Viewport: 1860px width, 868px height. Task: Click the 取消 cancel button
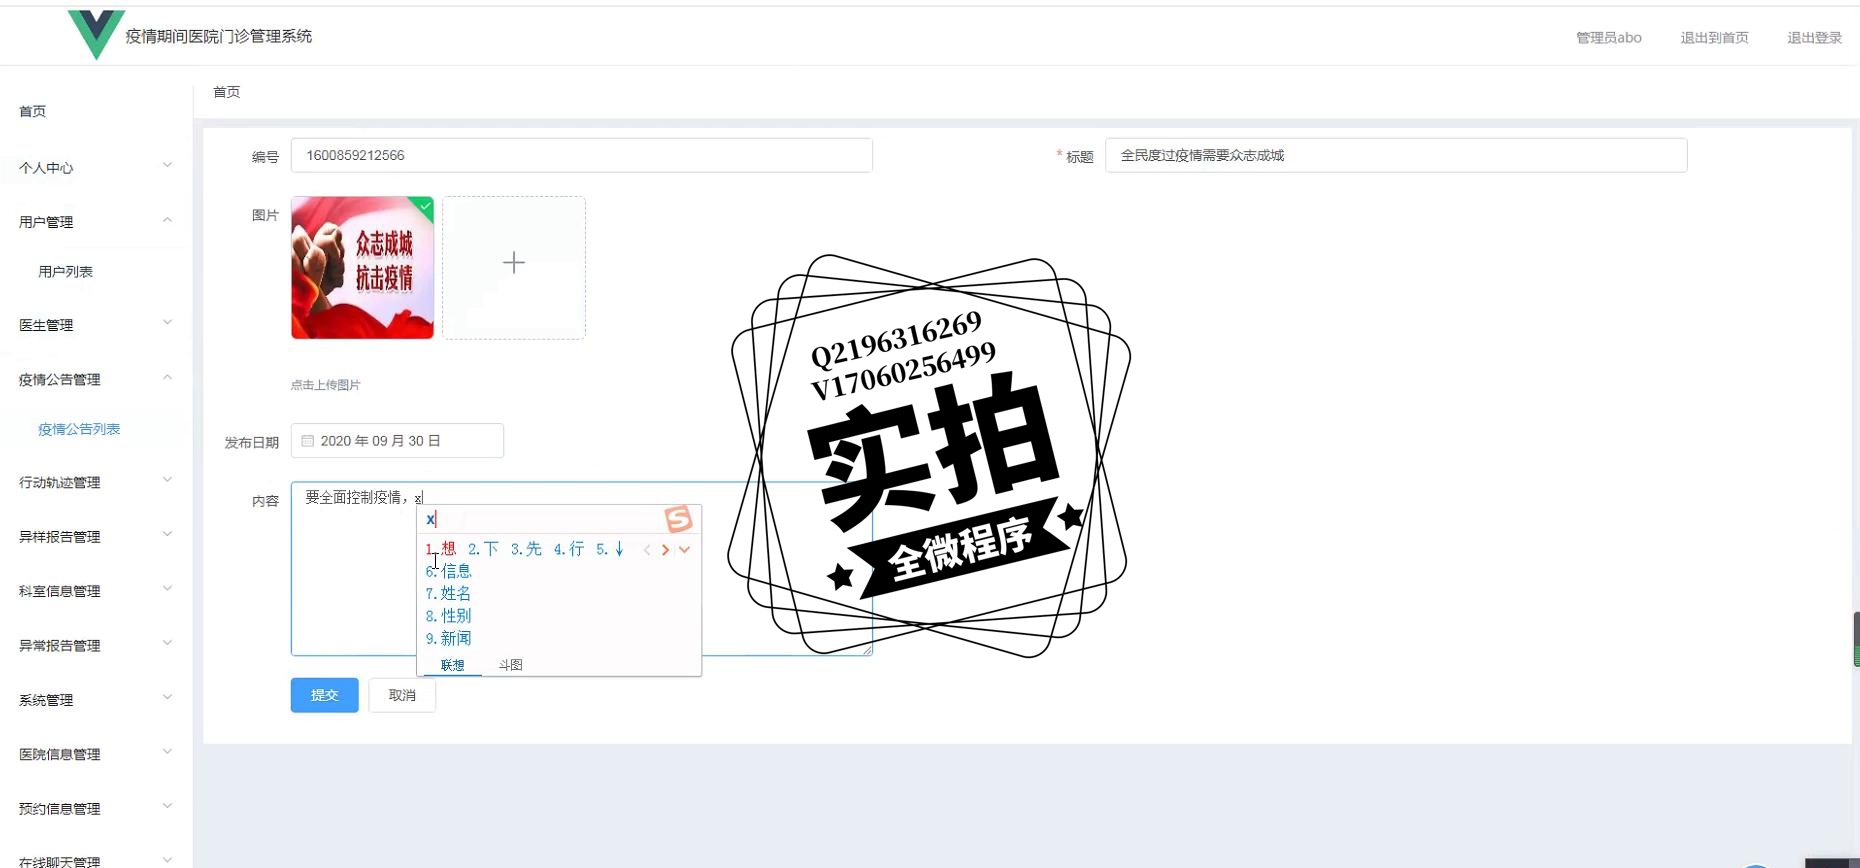tap(402, 695)
